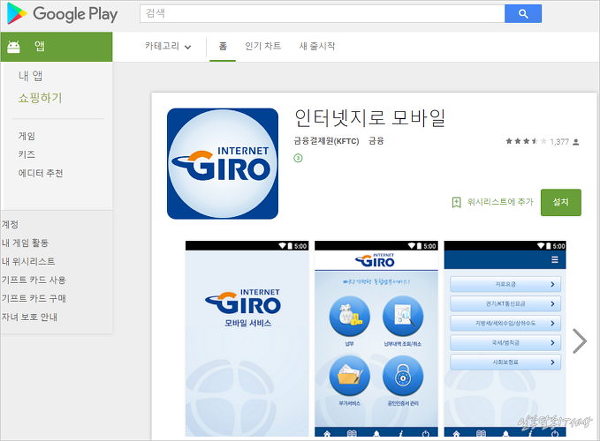600x441 pixels.
Task: Click the wishlist bookmark icon
Action: pos(456,202)
